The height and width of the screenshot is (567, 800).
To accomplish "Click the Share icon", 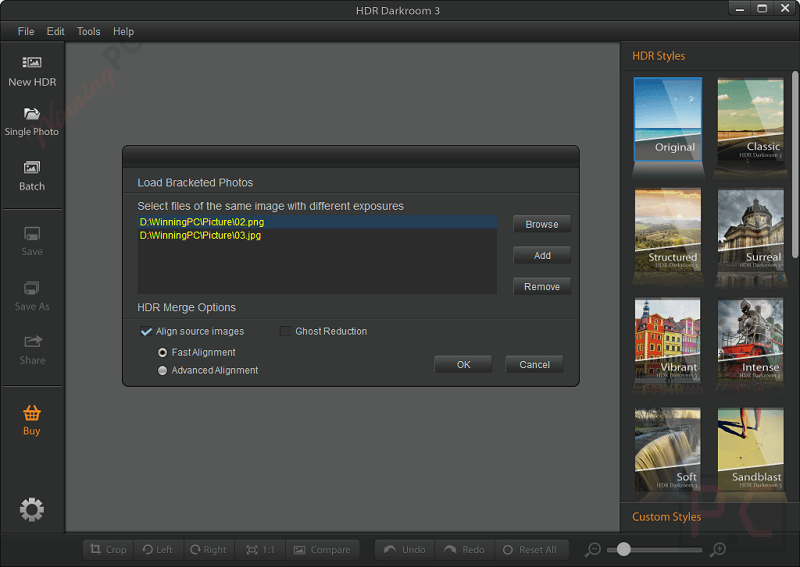I will pos(32,341).
